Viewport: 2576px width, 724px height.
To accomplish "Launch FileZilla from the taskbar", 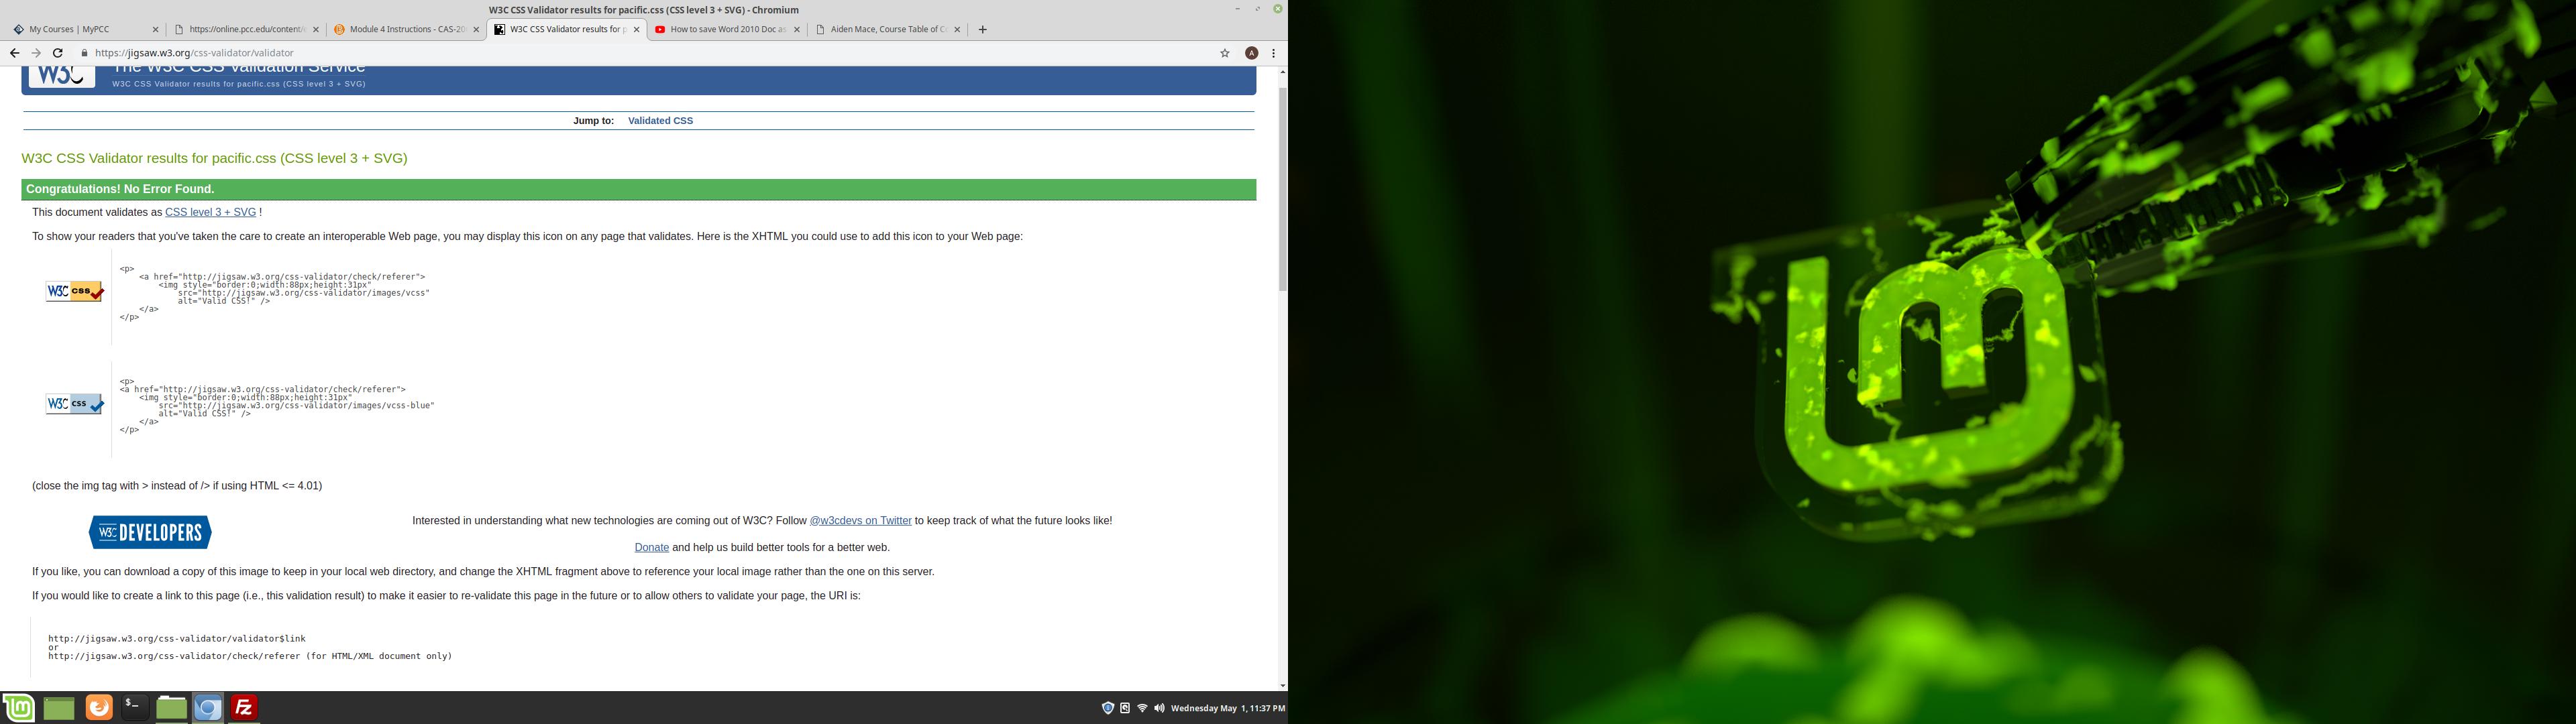I will tap(244, 708).
